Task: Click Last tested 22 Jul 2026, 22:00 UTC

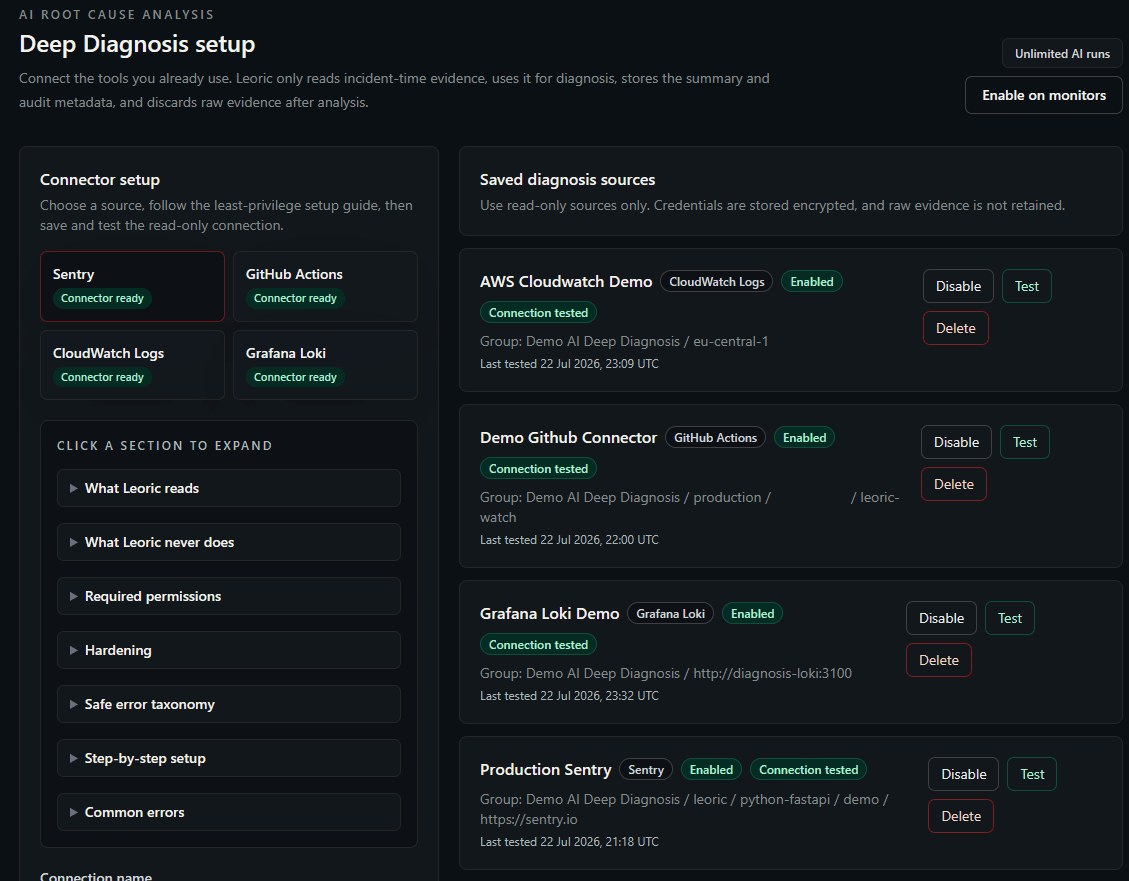Action: click(x=569, y=540)
